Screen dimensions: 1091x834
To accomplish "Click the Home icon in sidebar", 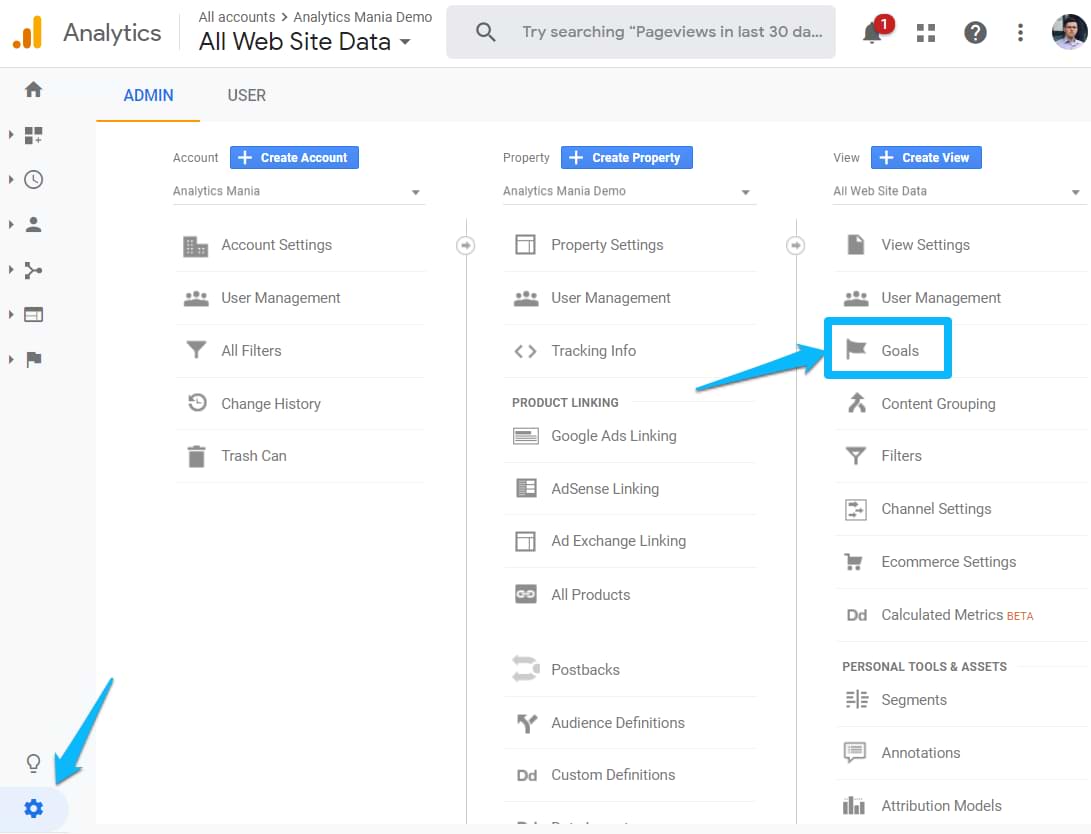I will coord(33,89).
